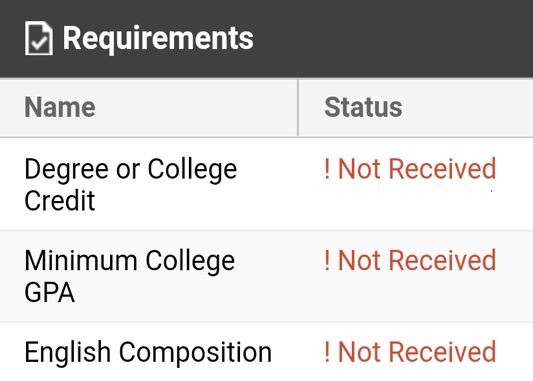The height and width of the screenshot is (381, 533).
Task: Open the Degree or College Credit requirement
Action: click(131, 184)
